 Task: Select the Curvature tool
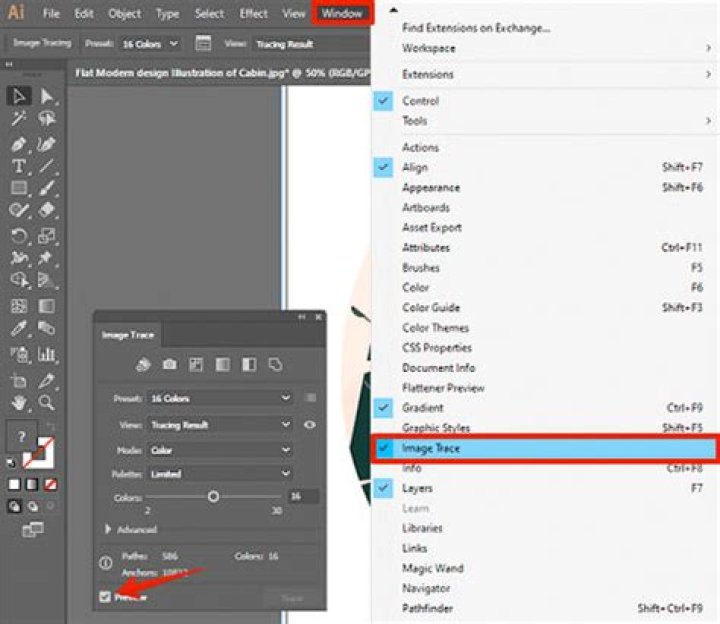46,144
